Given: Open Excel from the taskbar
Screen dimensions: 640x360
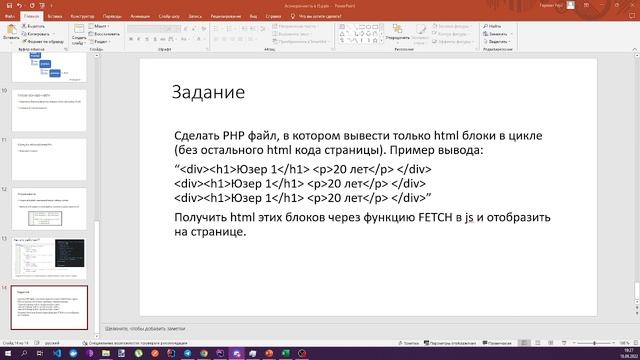Looking at the screenshot, I should (x=286, y=353).
